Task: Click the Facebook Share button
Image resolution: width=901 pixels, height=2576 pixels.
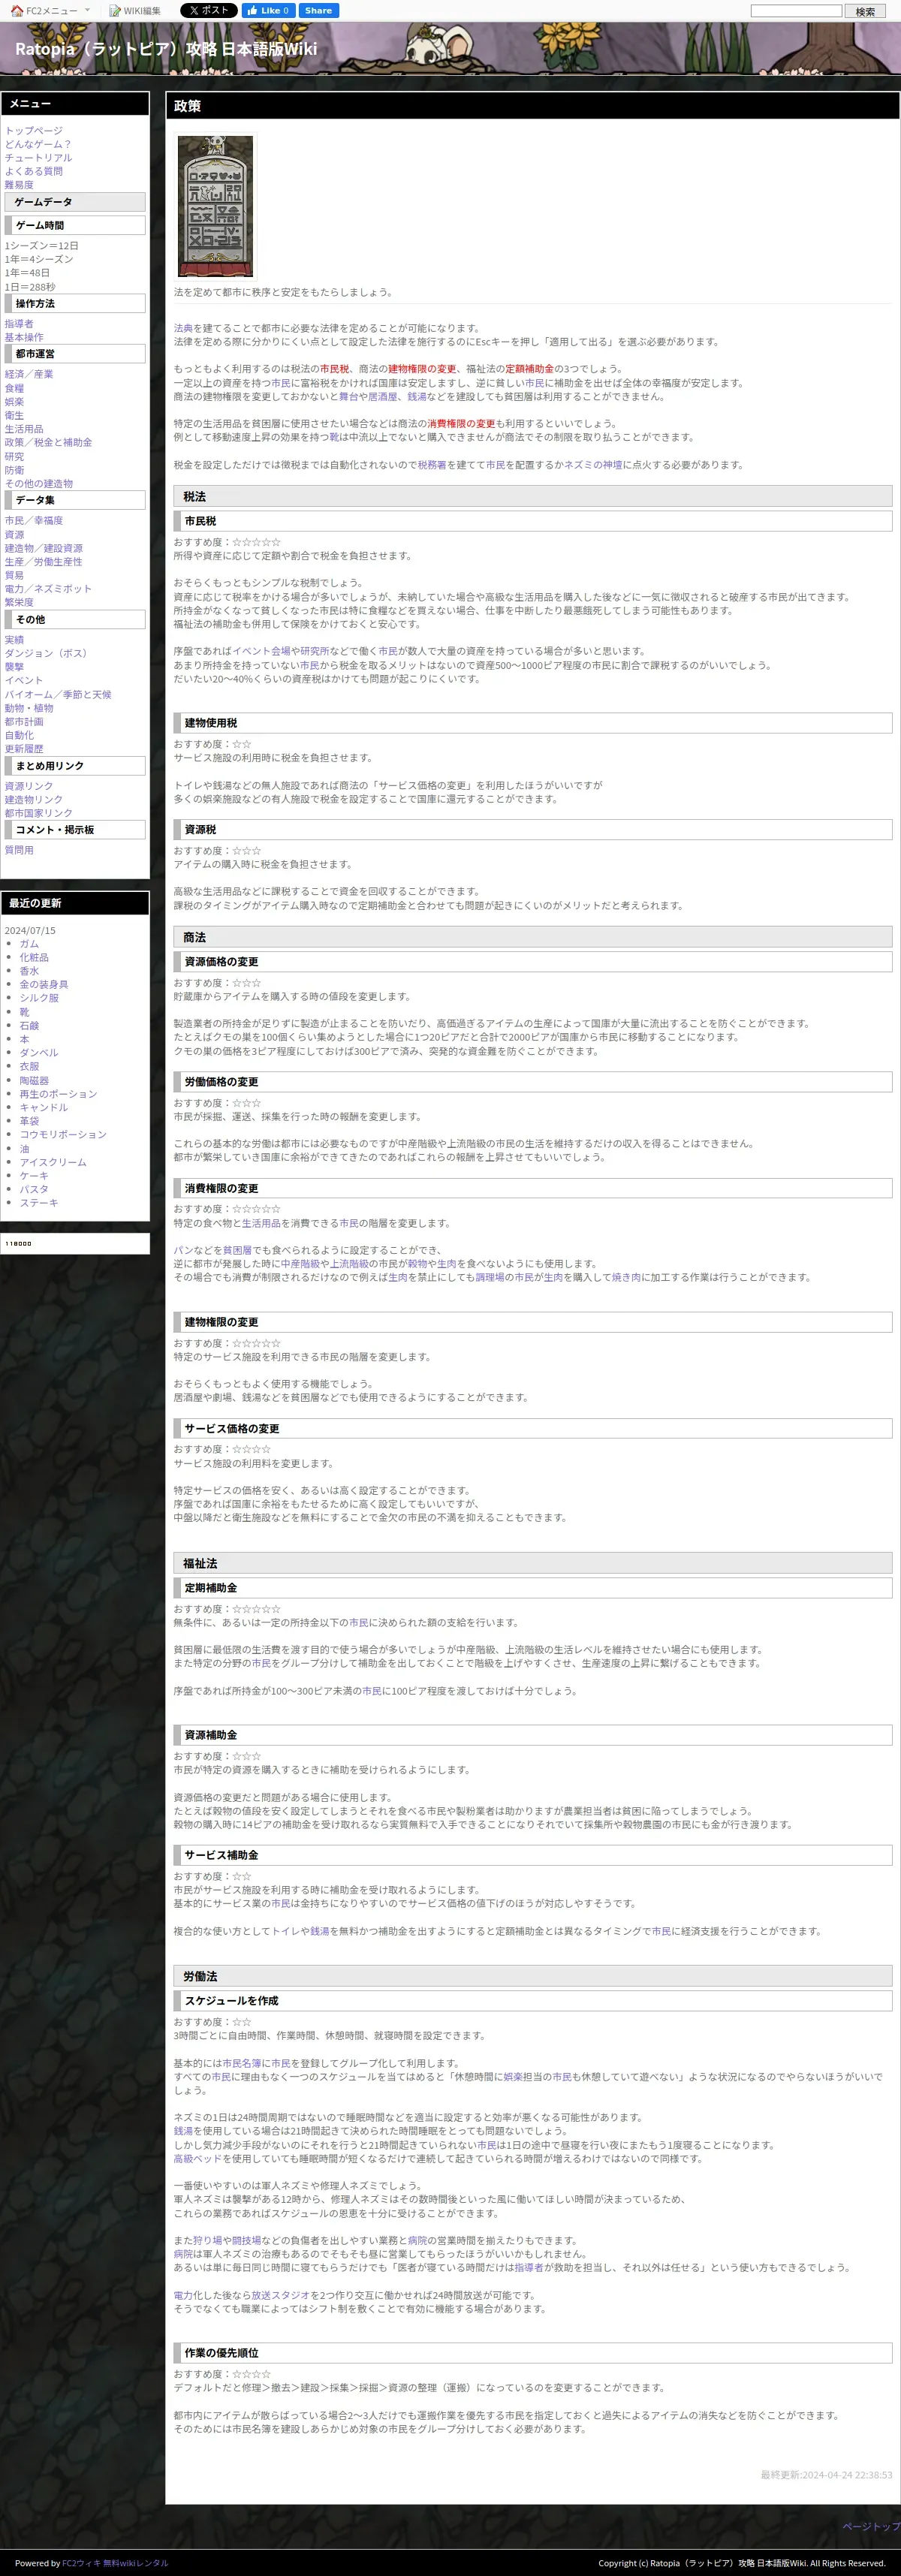Action: click(318, 11)
